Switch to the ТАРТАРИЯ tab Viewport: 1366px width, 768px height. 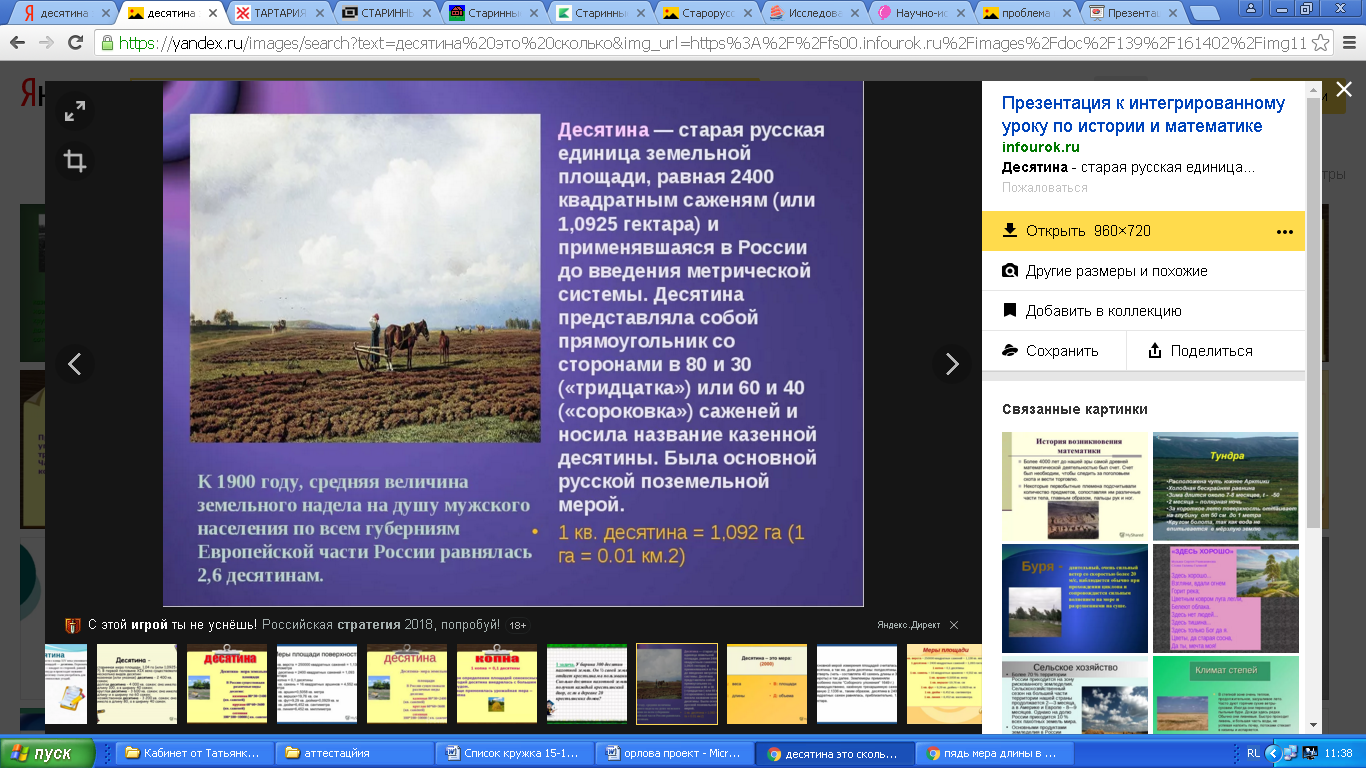tap(277, 14)
